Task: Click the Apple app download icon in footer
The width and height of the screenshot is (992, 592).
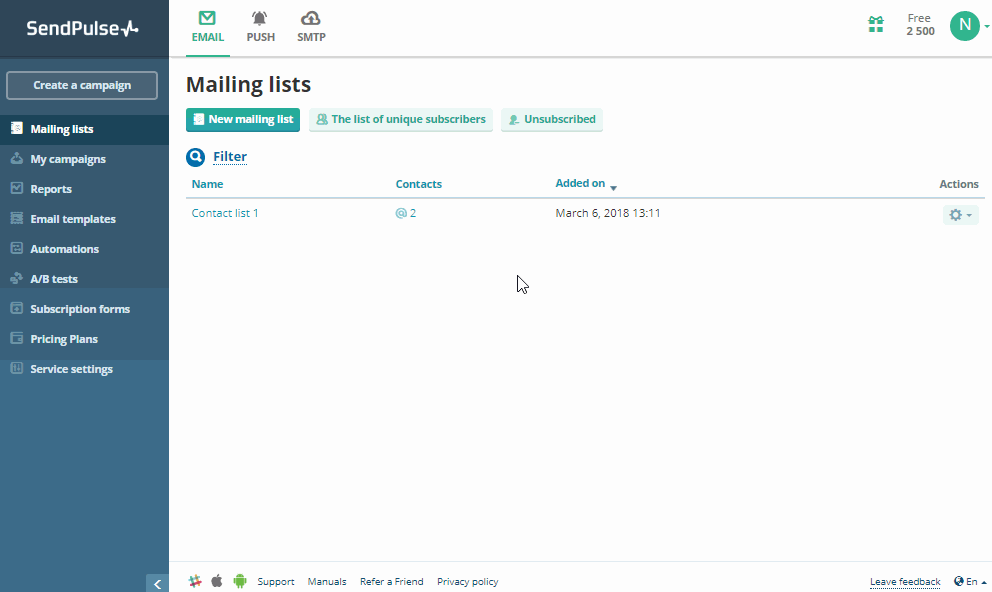Action: [217, 580]
